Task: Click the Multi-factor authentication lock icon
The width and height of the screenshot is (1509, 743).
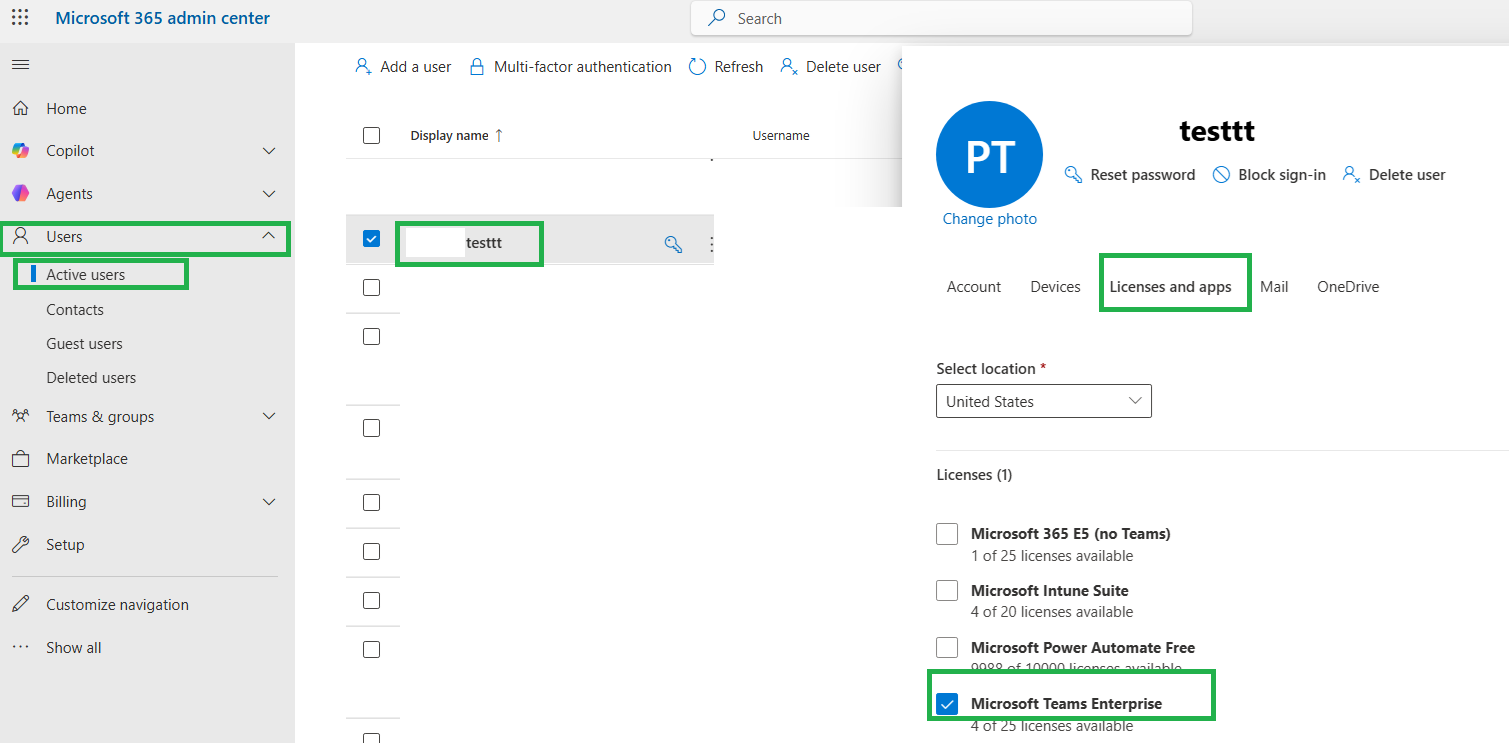Action: pos(477,66)
